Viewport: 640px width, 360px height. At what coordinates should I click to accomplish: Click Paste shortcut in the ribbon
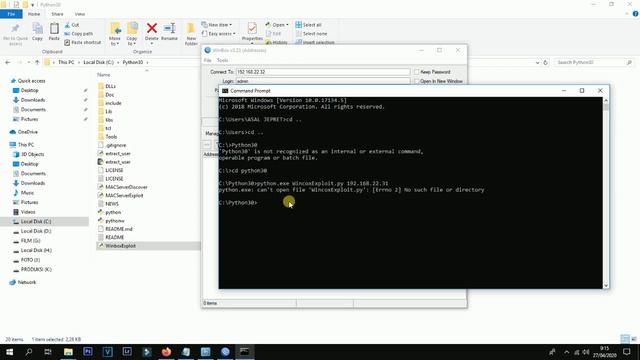(82, 42)
